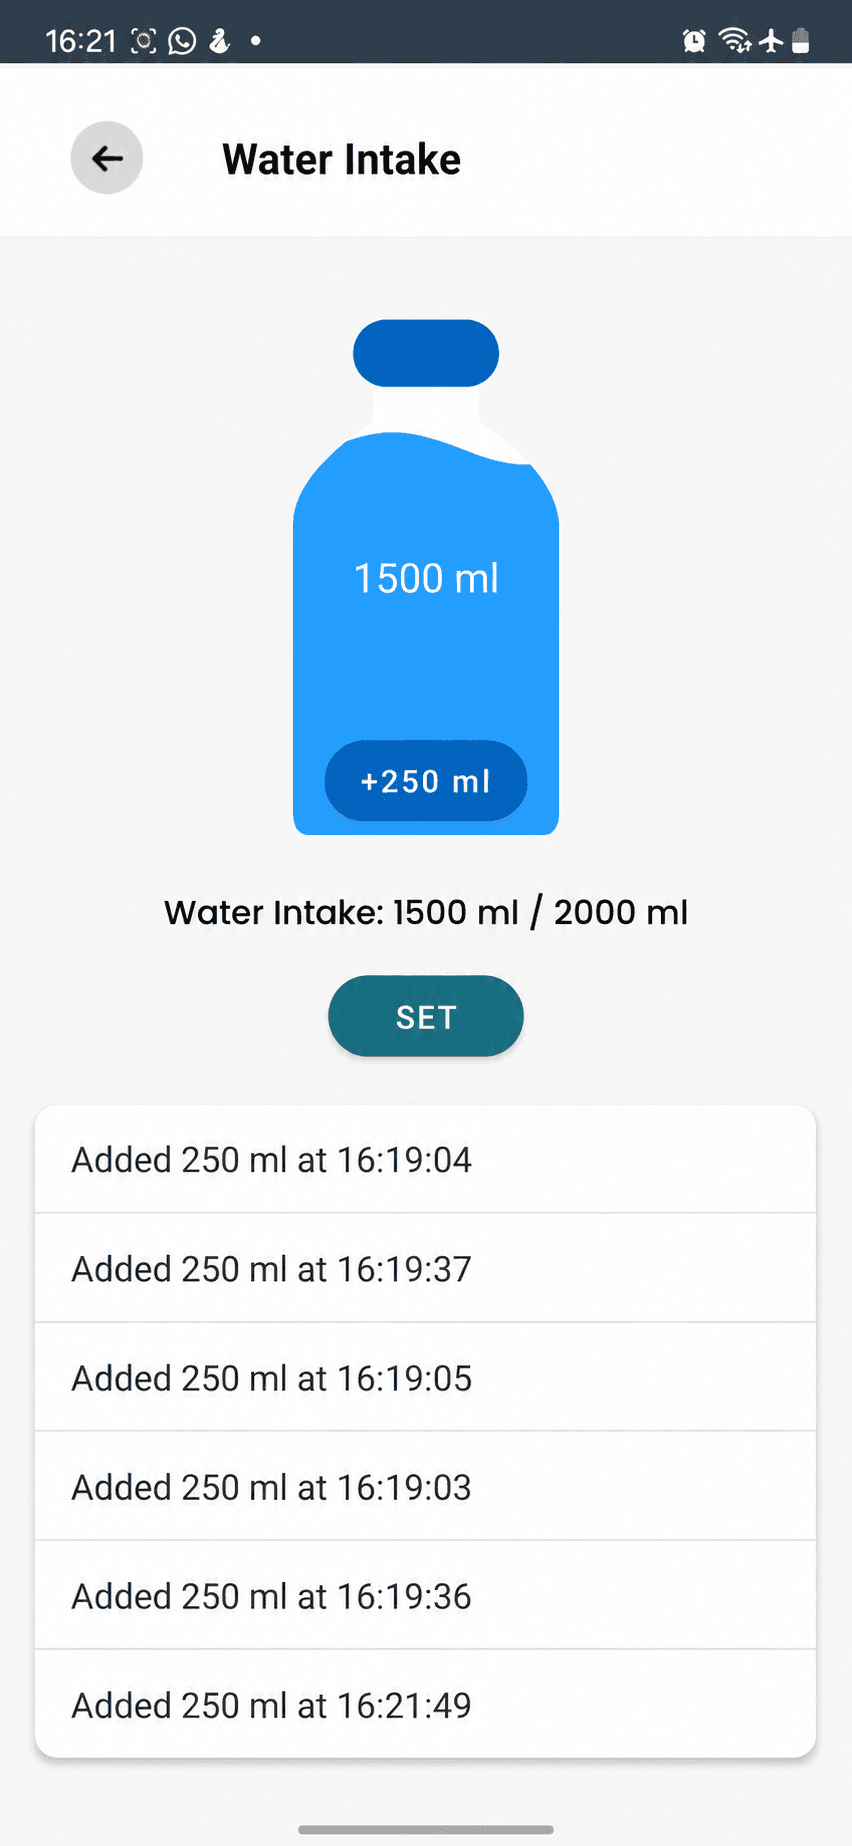The image size is (852, 1846).
Task: Select the entry added at 16:19:37
Action: click(x=426, y=1269)
